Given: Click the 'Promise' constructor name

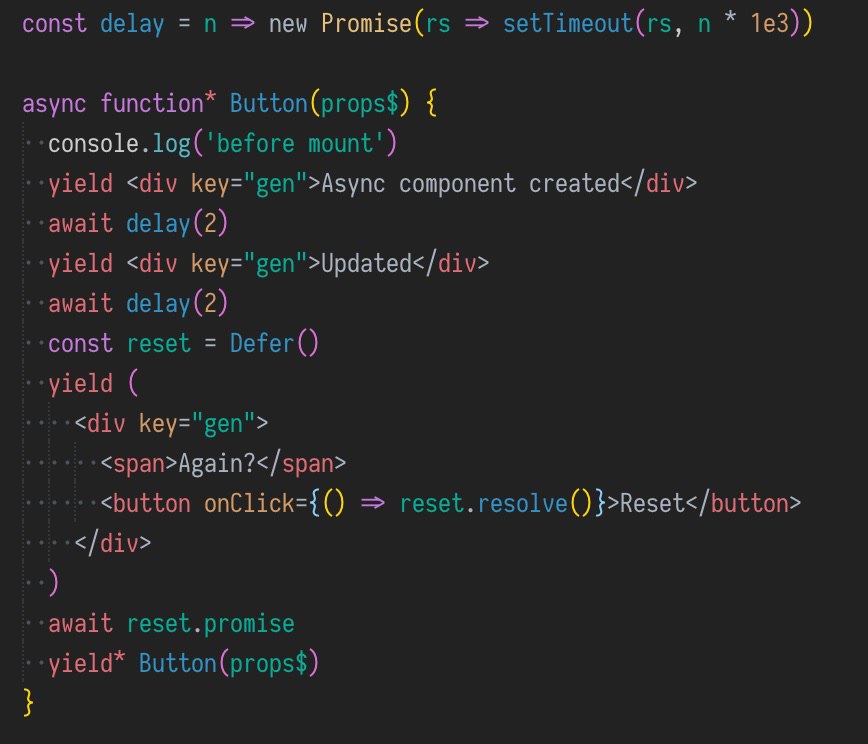Looking at the screenshot, I should pos(366,24).
